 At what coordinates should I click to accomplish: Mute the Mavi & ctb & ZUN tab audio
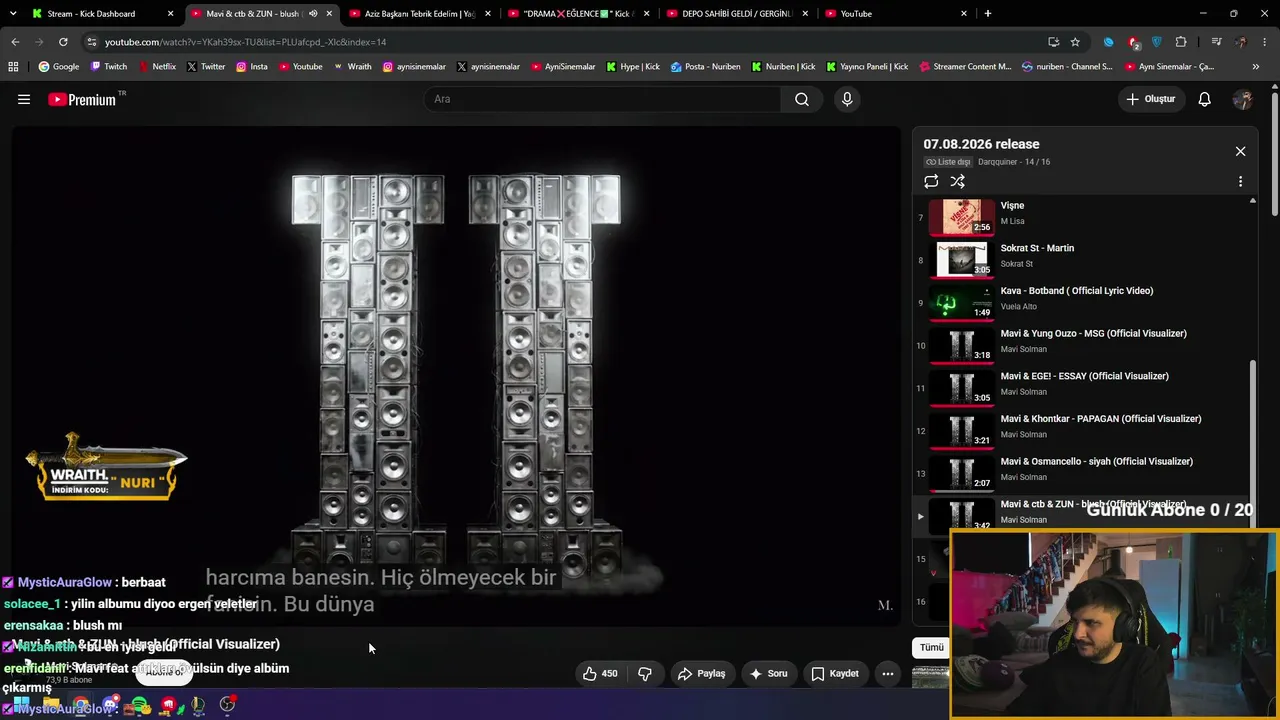pyautogui.click(x=313, y=14)
